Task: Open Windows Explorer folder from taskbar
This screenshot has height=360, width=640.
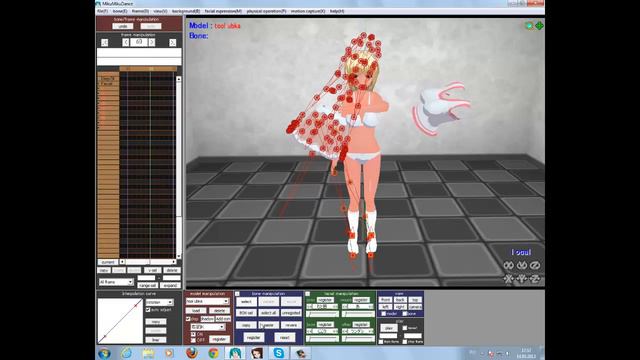Action: click(x=148, y=353)
